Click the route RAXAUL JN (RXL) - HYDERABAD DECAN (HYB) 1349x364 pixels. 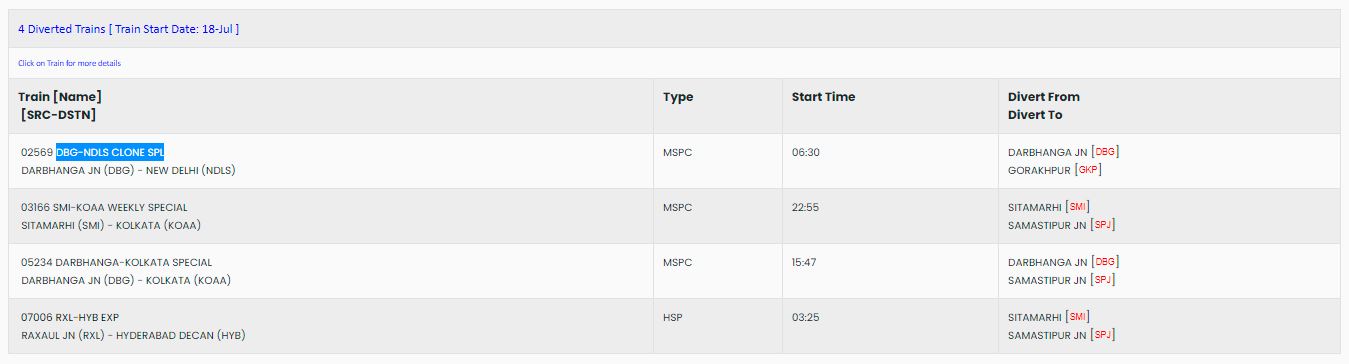point(133,335)
